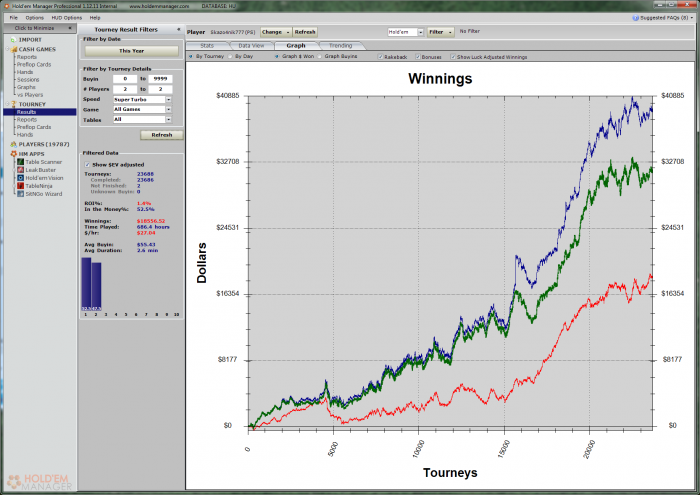
Task: Open Table Scanner app icon
Action: 21,162
